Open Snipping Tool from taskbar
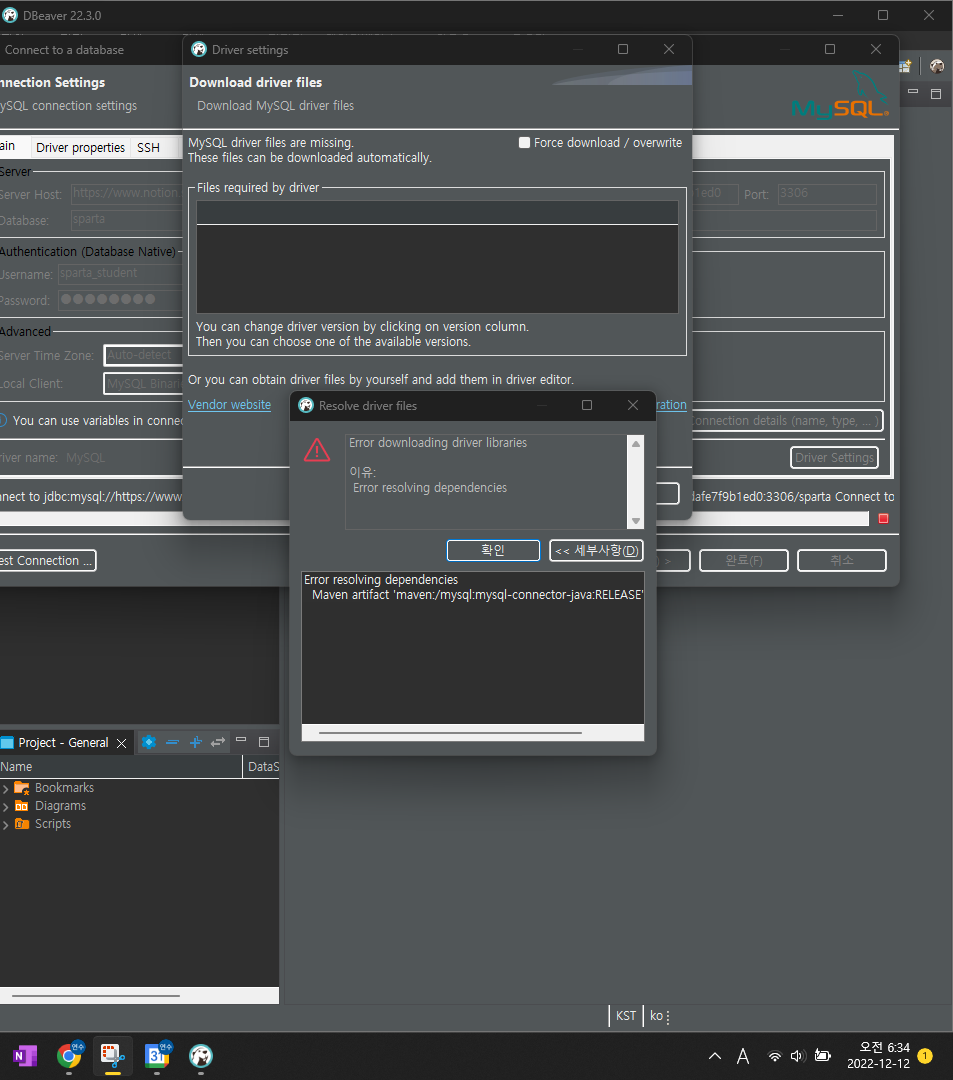The image size is (953, 1080). pyautogui.click(x=113, y=1056)
